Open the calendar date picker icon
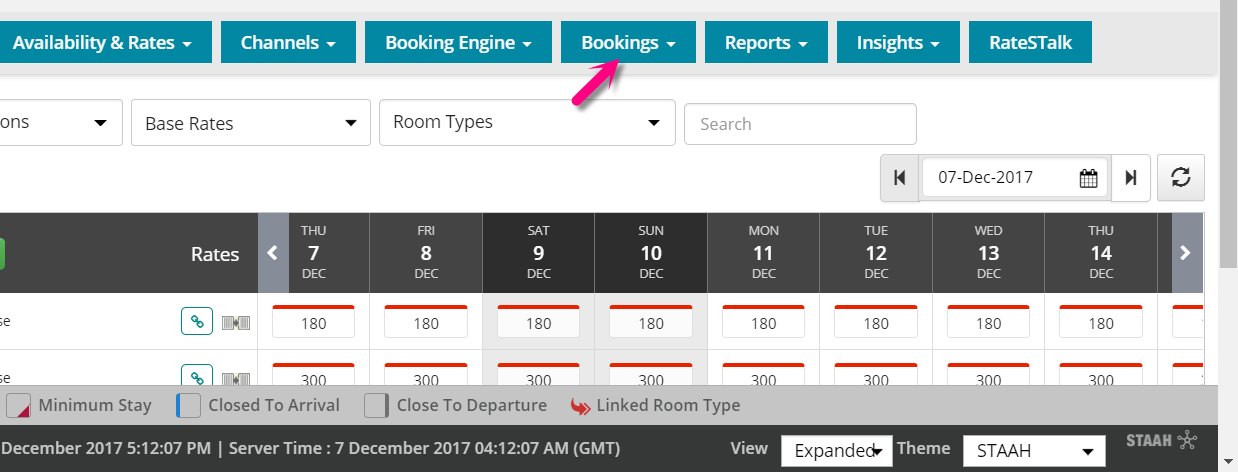 pos(1089,178)
